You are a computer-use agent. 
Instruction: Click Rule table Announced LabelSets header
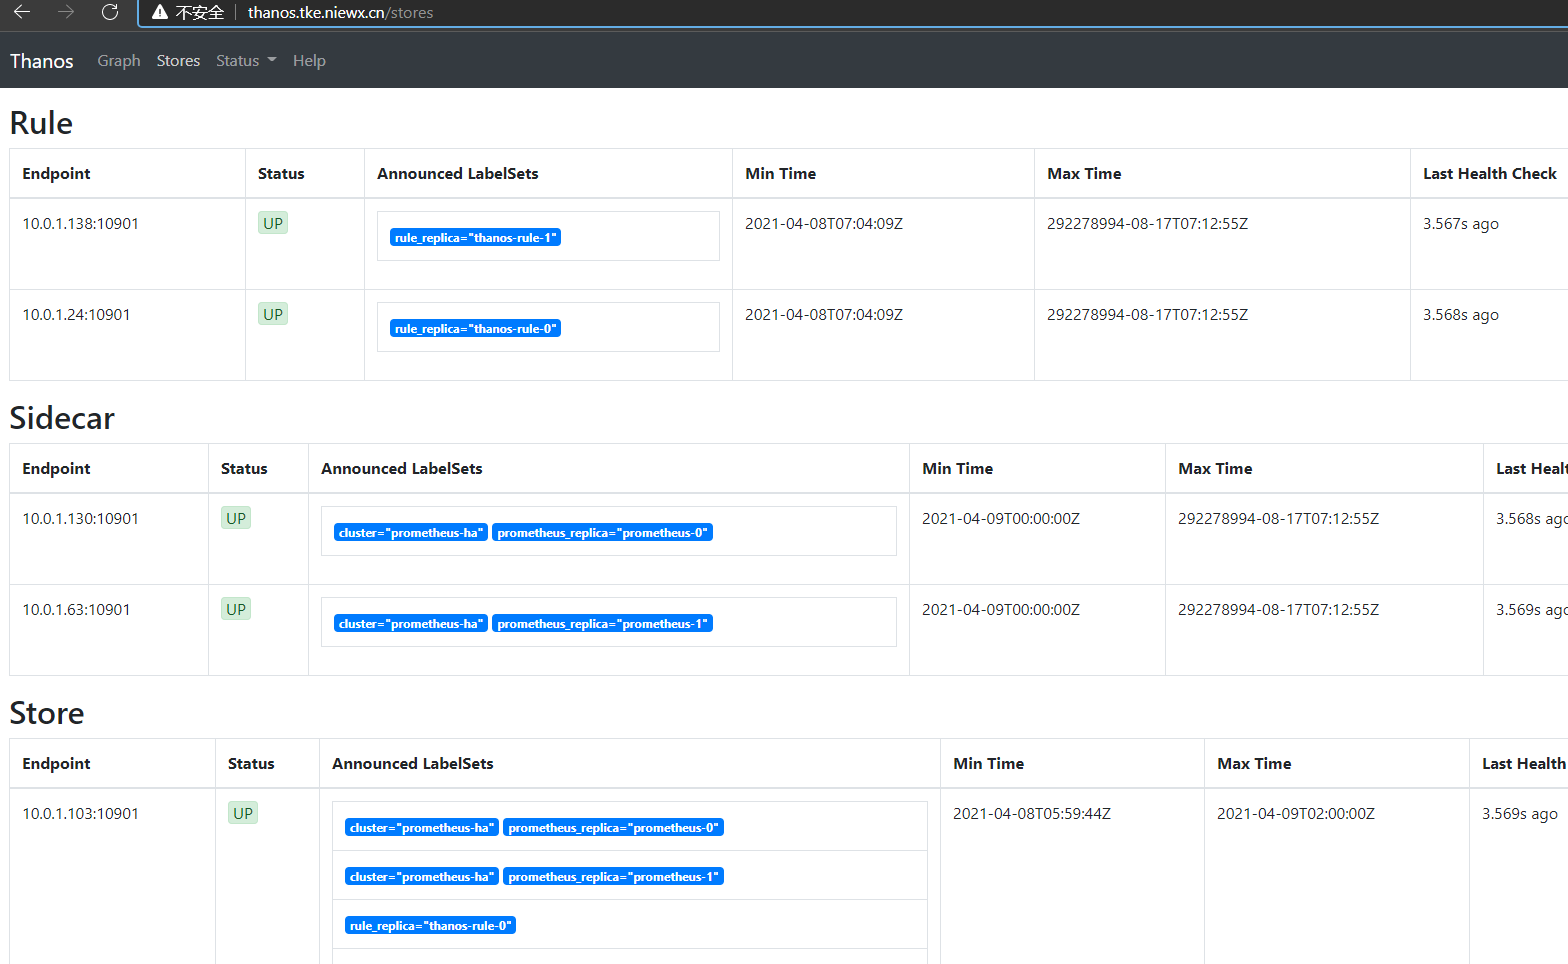[458, 174]
